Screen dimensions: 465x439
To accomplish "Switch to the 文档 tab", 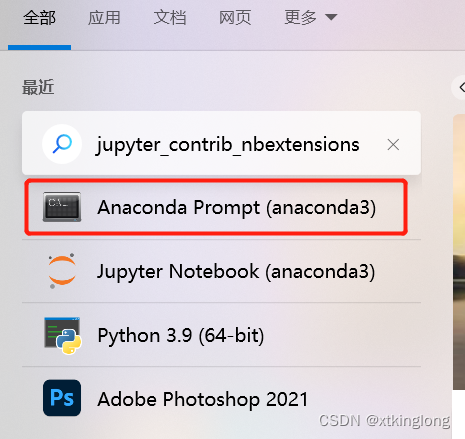I will click(x=170, y=18).
